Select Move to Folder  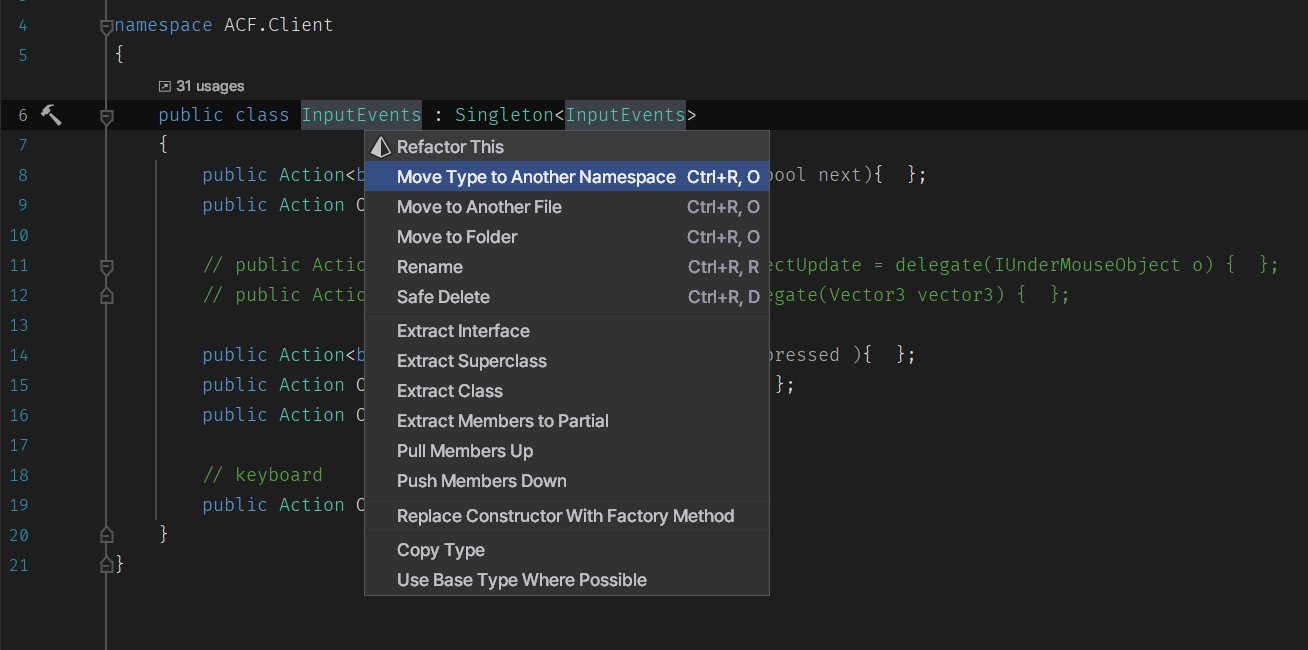click(567, 237)
